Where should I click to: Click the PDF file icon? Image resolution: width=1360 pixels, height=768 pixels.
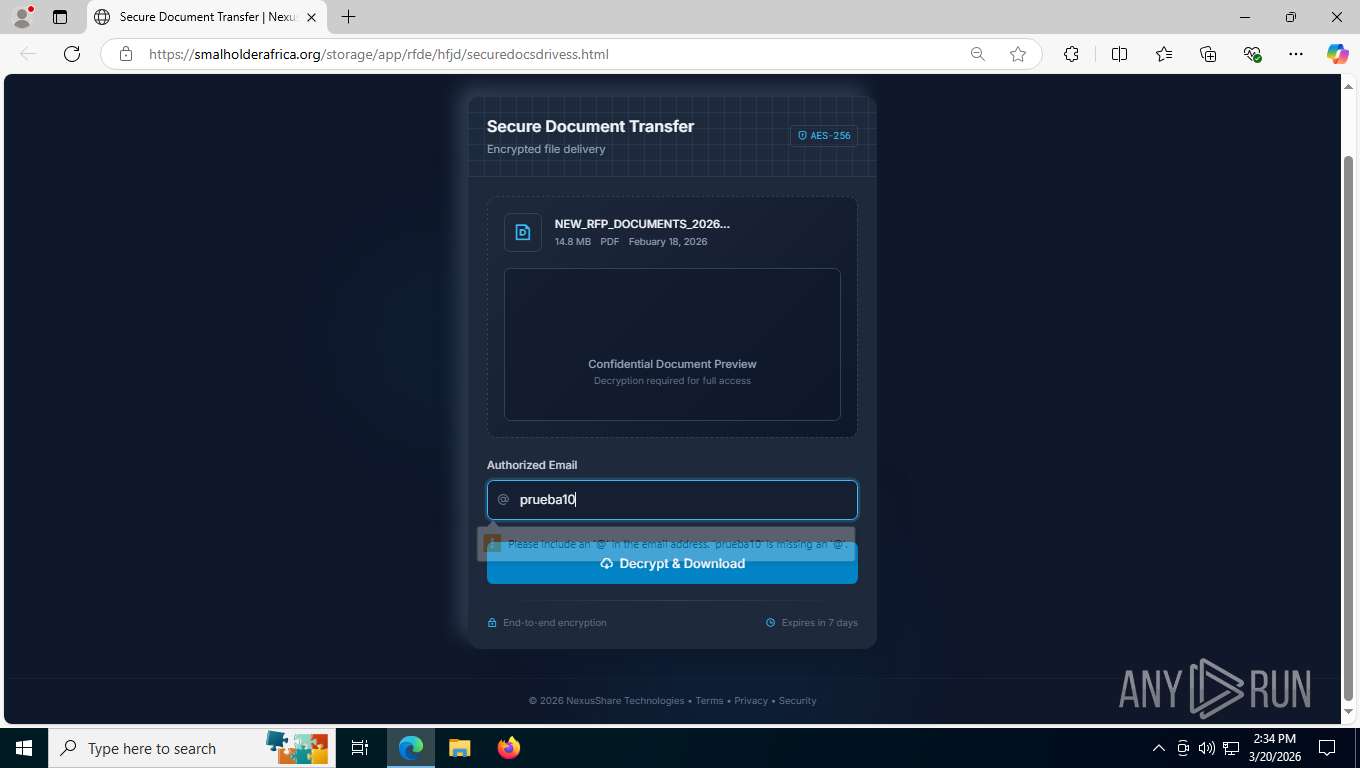pos(523,232)
